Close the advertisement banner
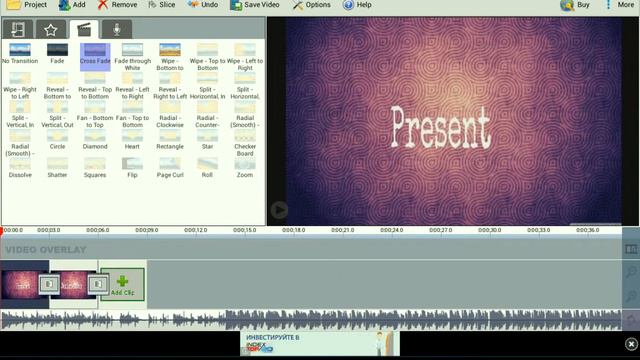The height and width of the screenshot is (360, 640). 631,344
